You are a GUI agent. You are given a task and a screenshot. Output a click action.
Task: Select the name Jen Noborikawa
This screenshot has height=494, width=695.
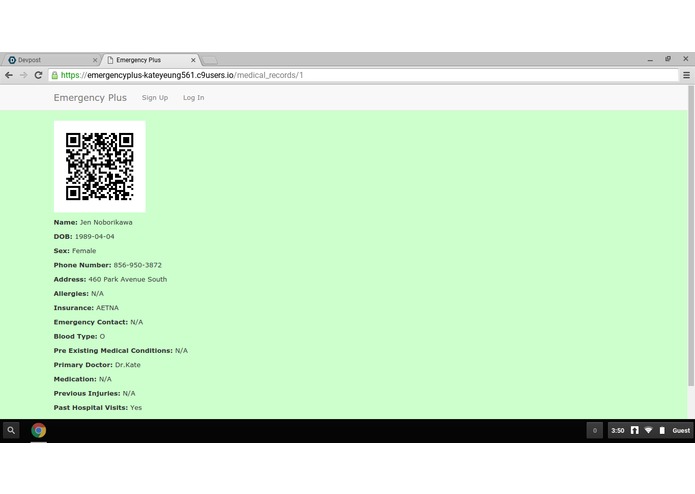(x=106, y=222)
